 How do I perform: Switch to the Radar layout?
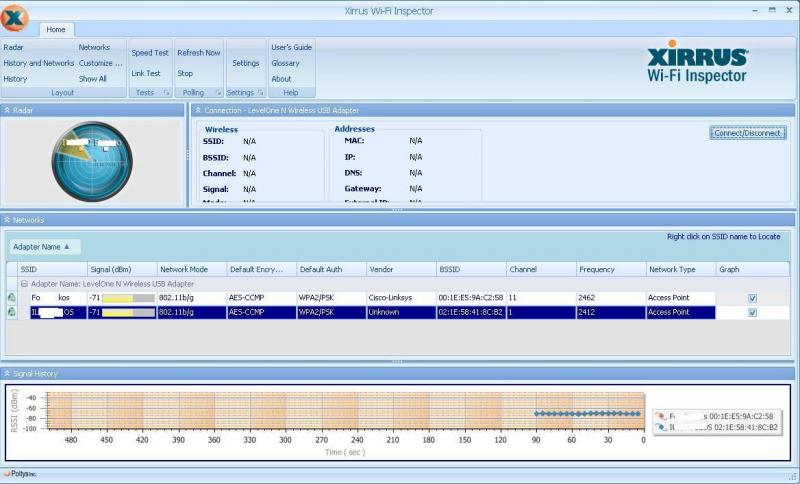tap(13, 47)
